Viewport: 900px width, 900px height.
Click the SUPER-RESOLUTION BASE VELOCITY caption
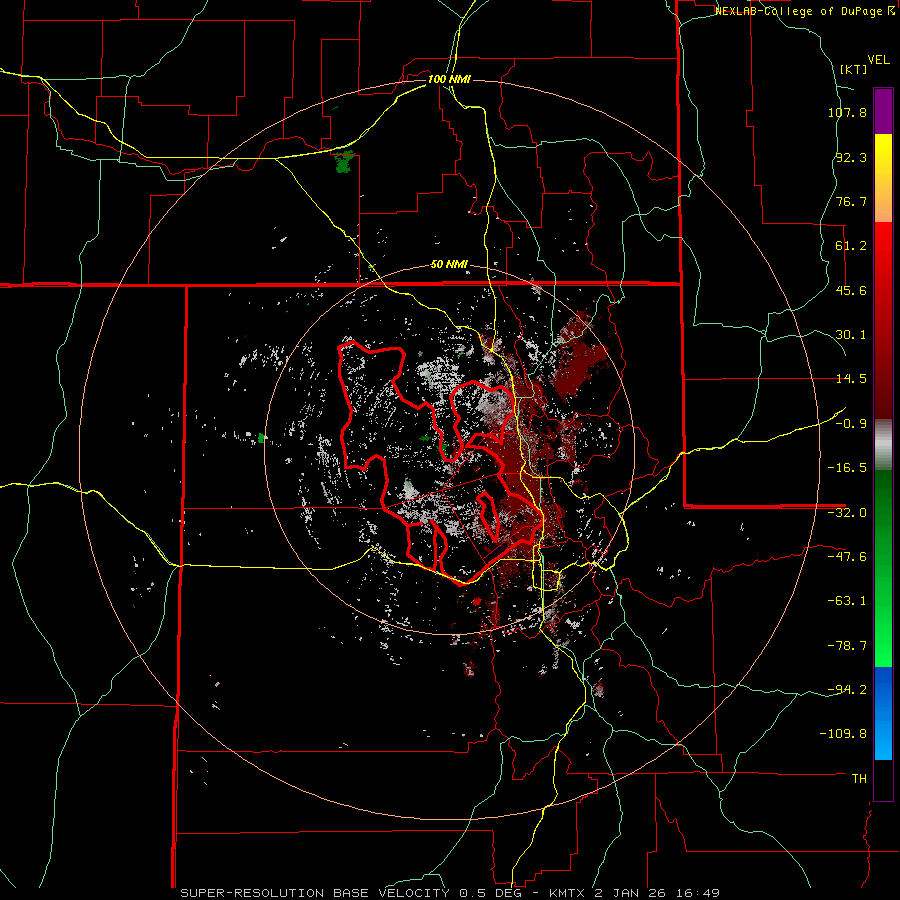tap(315, 893)
